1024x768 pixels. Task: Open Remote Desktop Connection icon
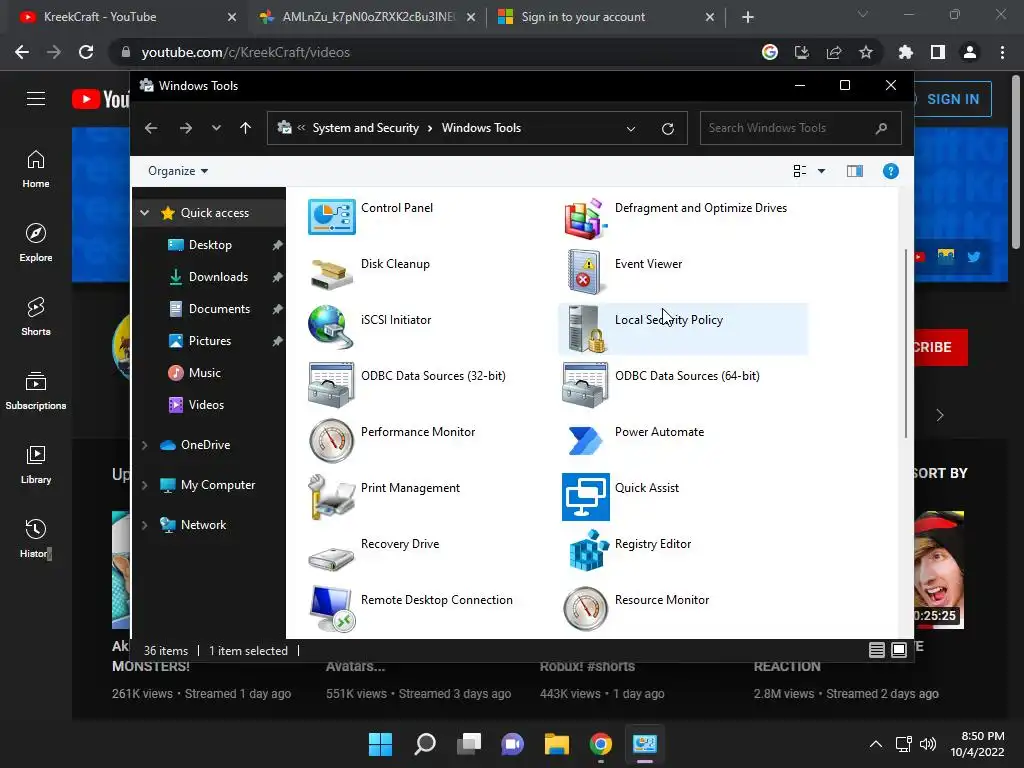point(332,609)
